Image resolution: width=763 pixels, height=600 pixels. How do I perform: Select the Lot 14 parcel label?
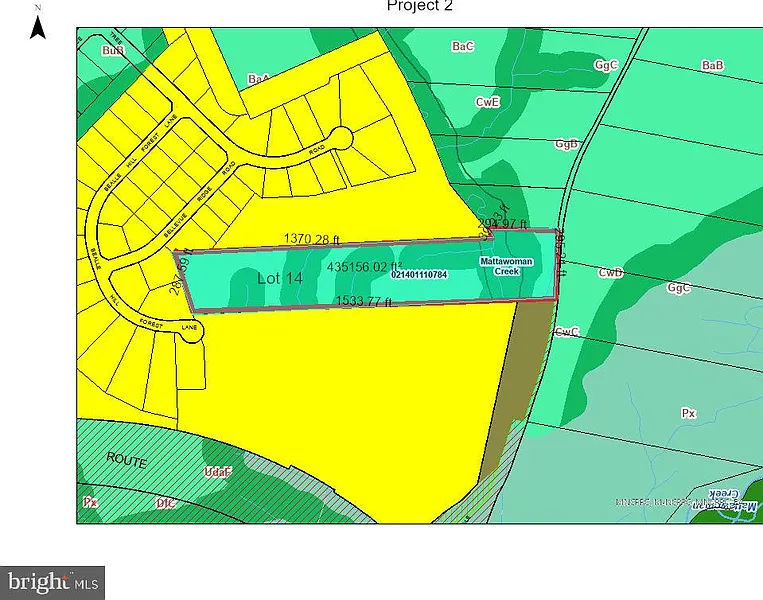click(279, 279)
